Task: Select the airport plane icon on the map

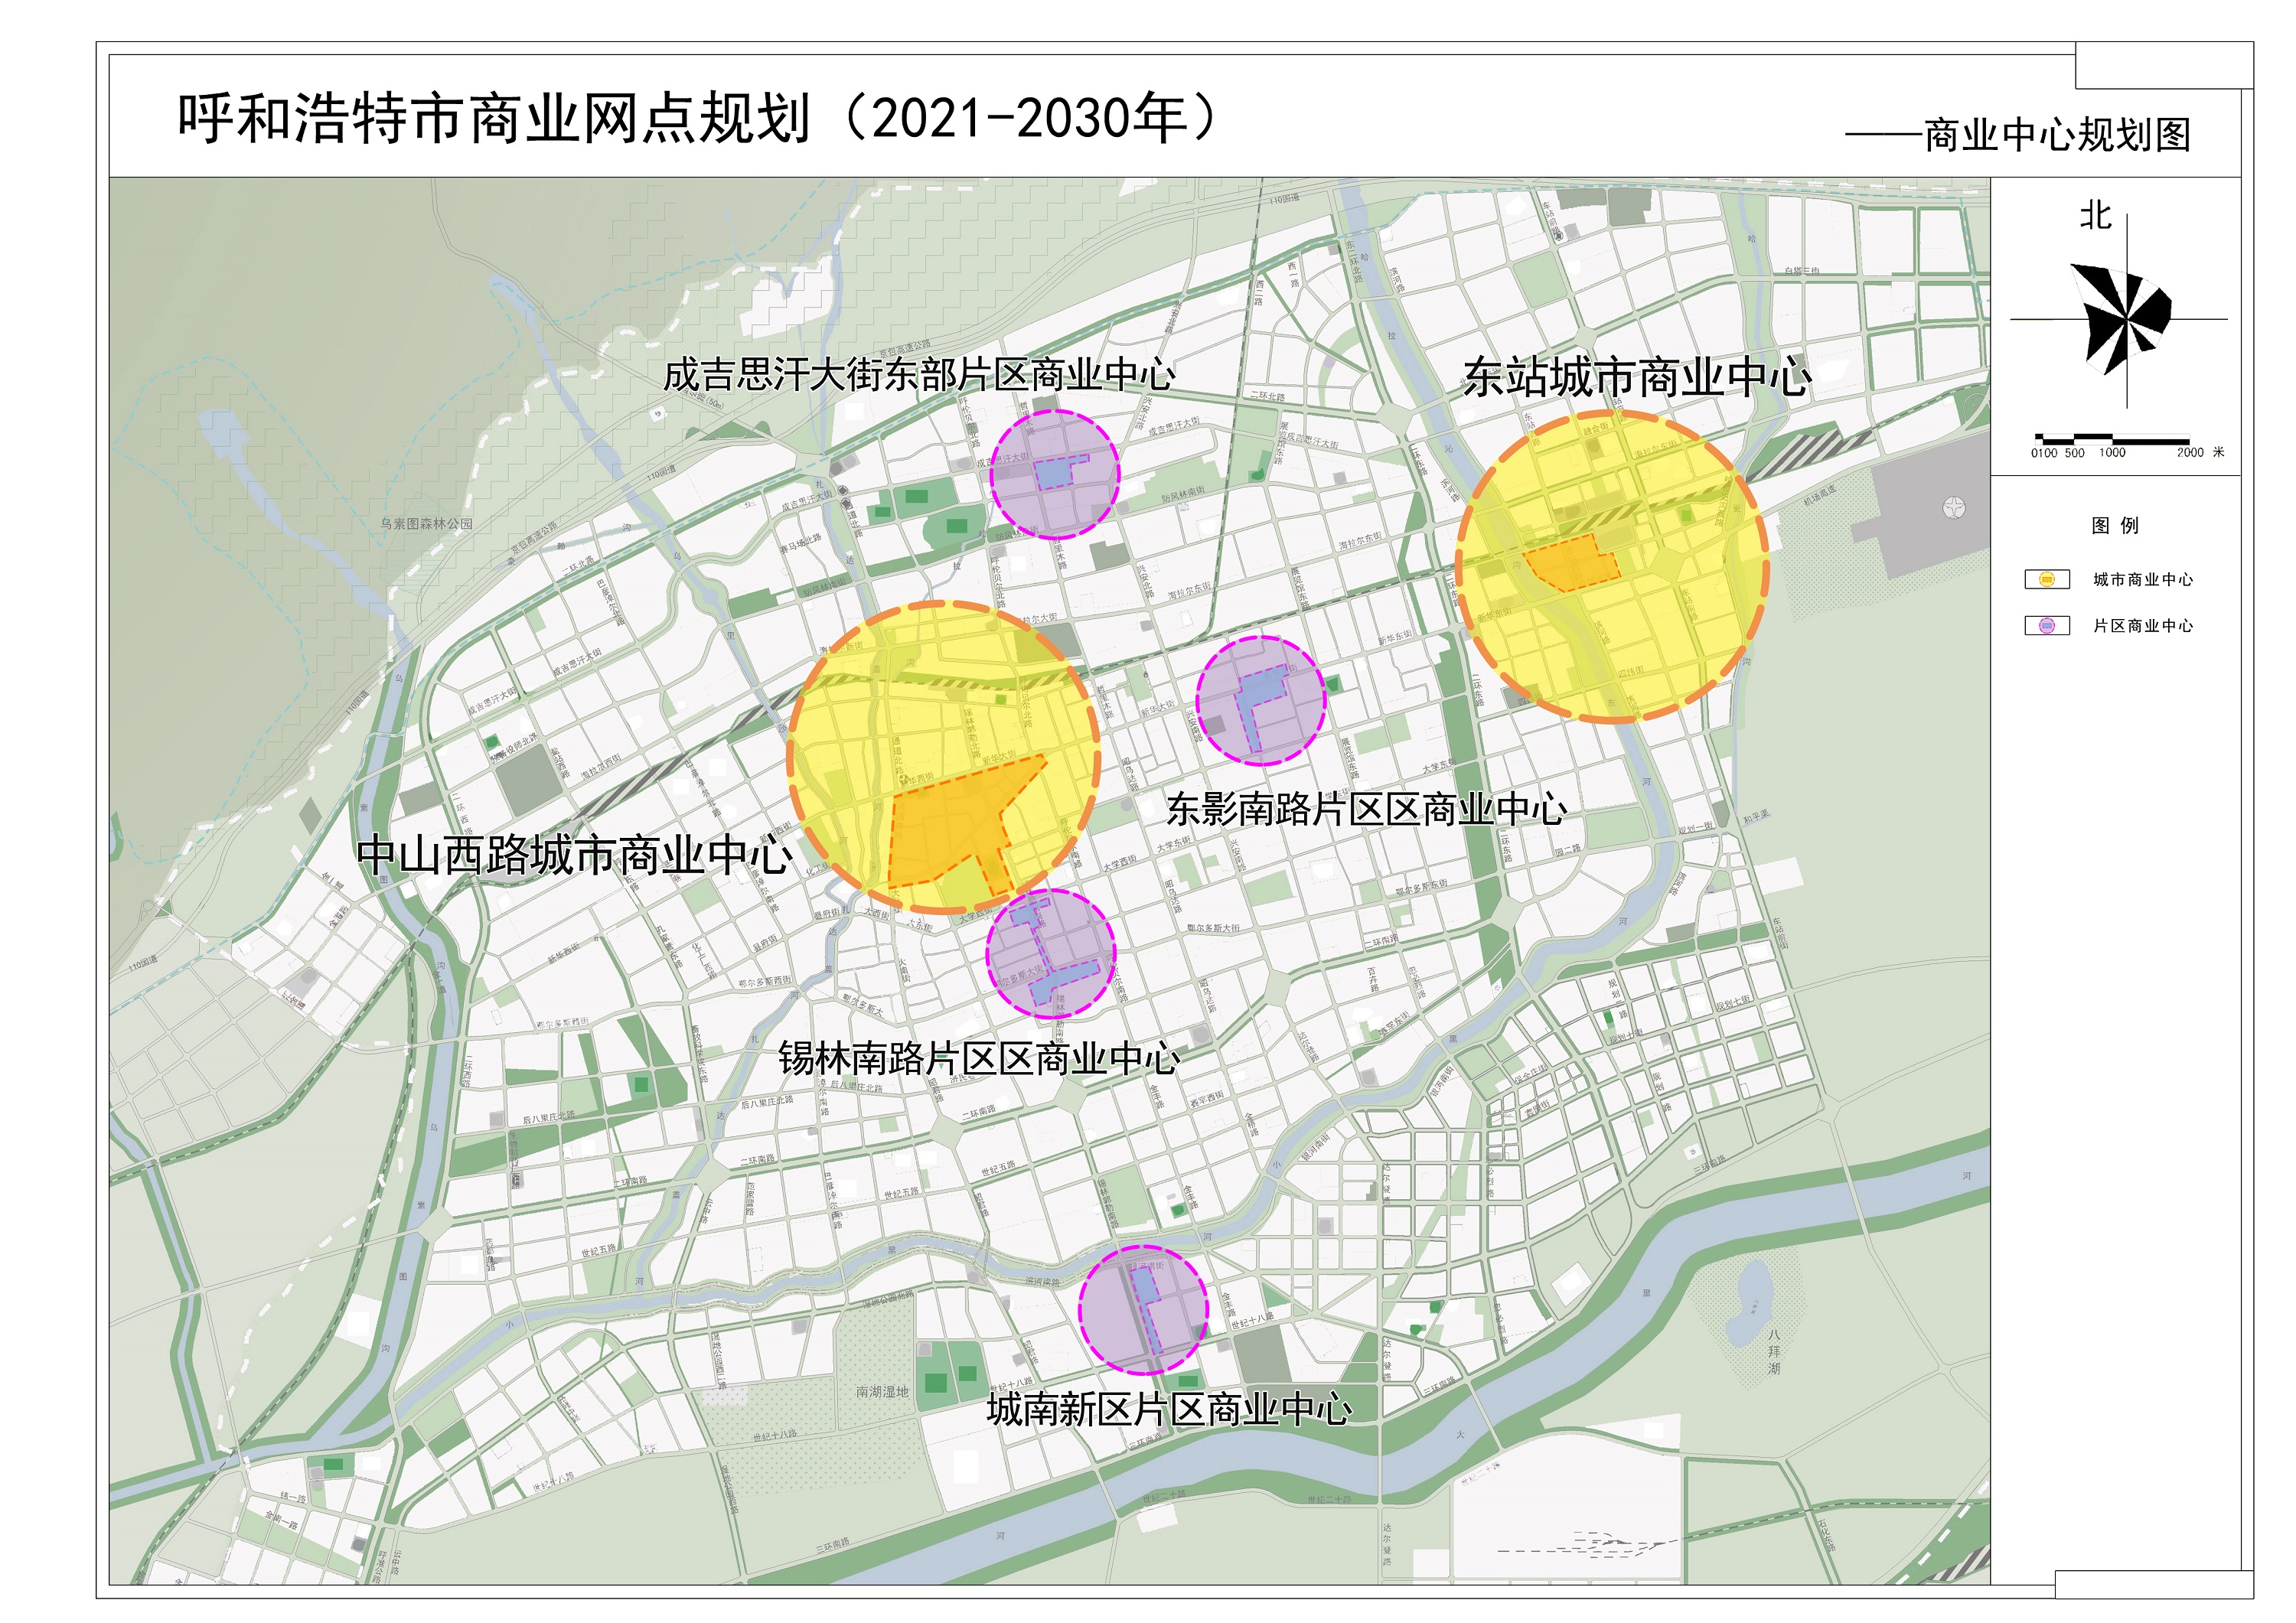Action: [x=1953, y=508]
